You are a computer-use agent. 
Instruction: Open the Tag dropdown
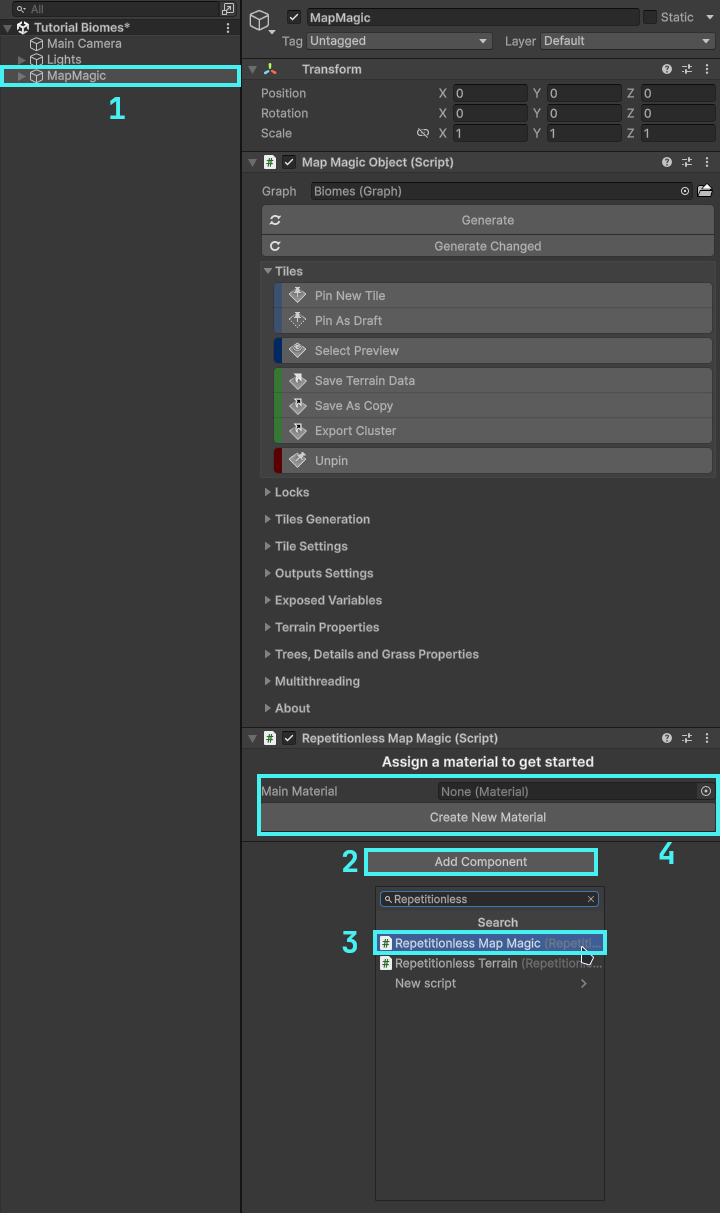399,41
